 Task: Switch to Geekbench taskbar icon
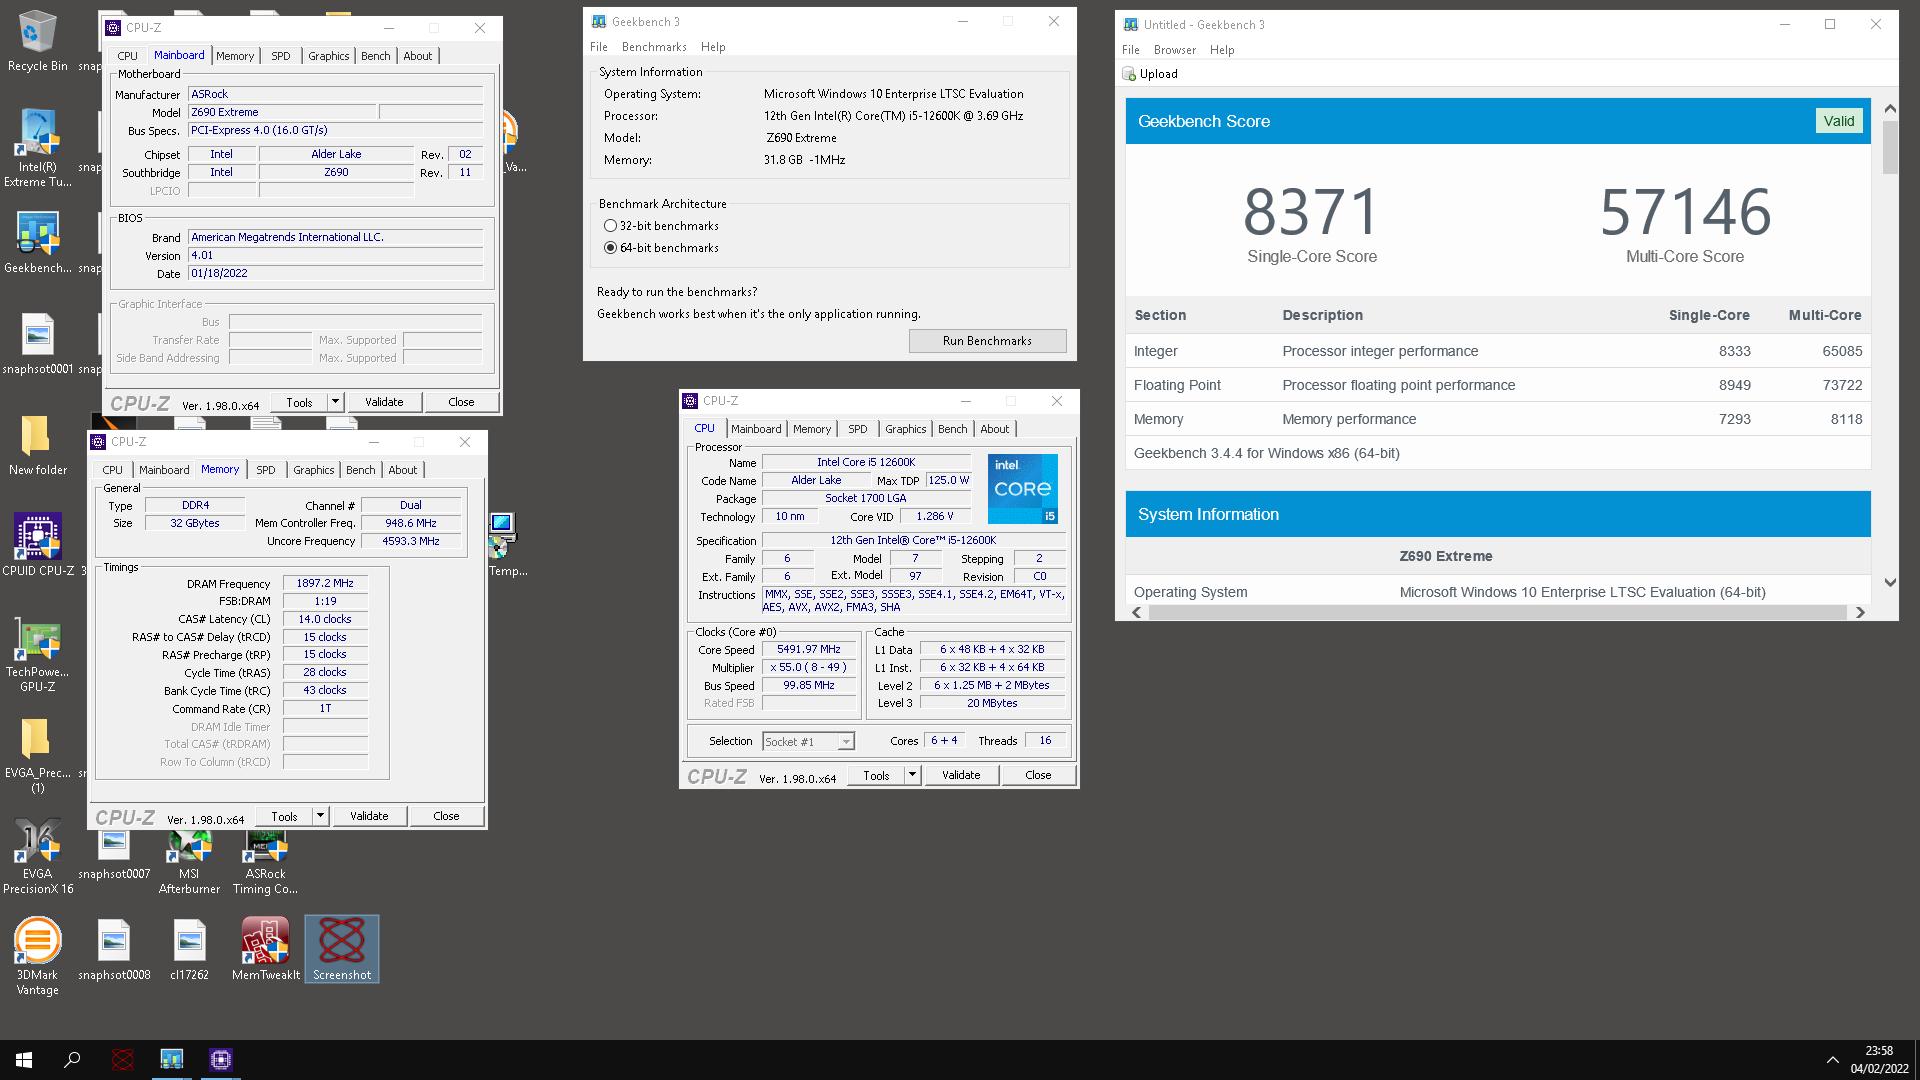click(x=172, y=1060)
